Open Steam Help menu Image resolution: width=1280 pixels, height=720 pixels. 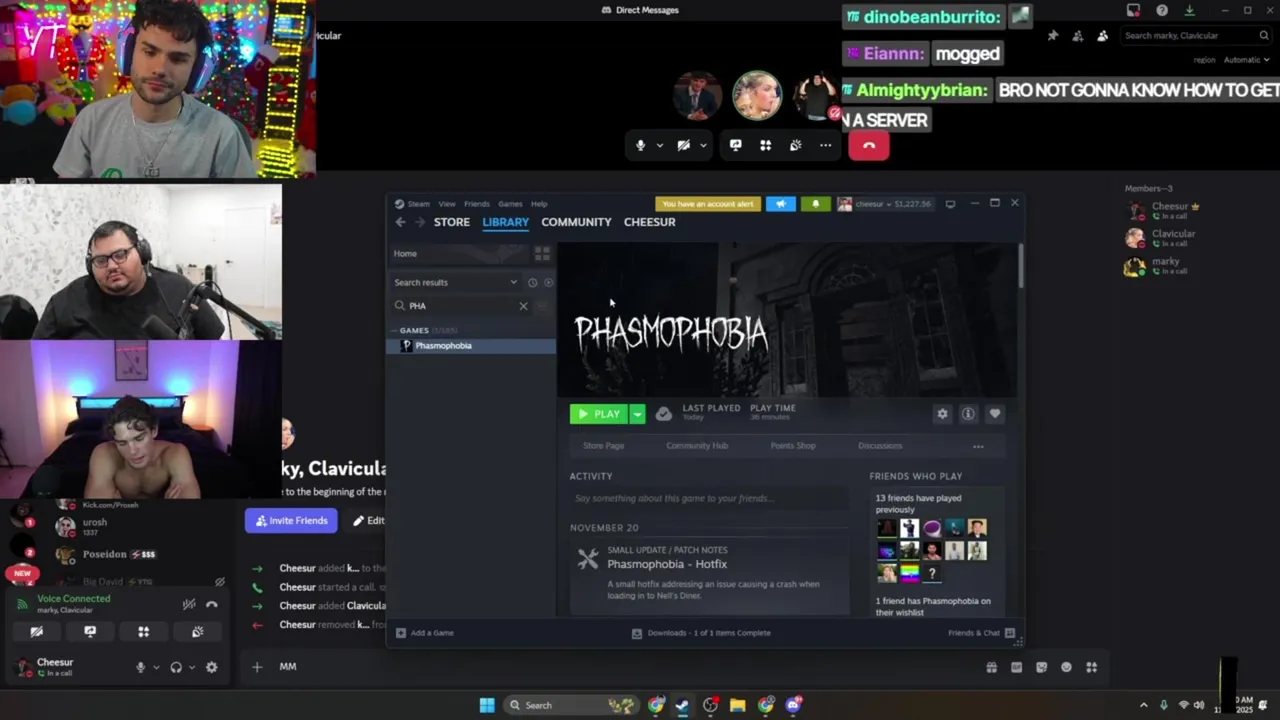539,204
